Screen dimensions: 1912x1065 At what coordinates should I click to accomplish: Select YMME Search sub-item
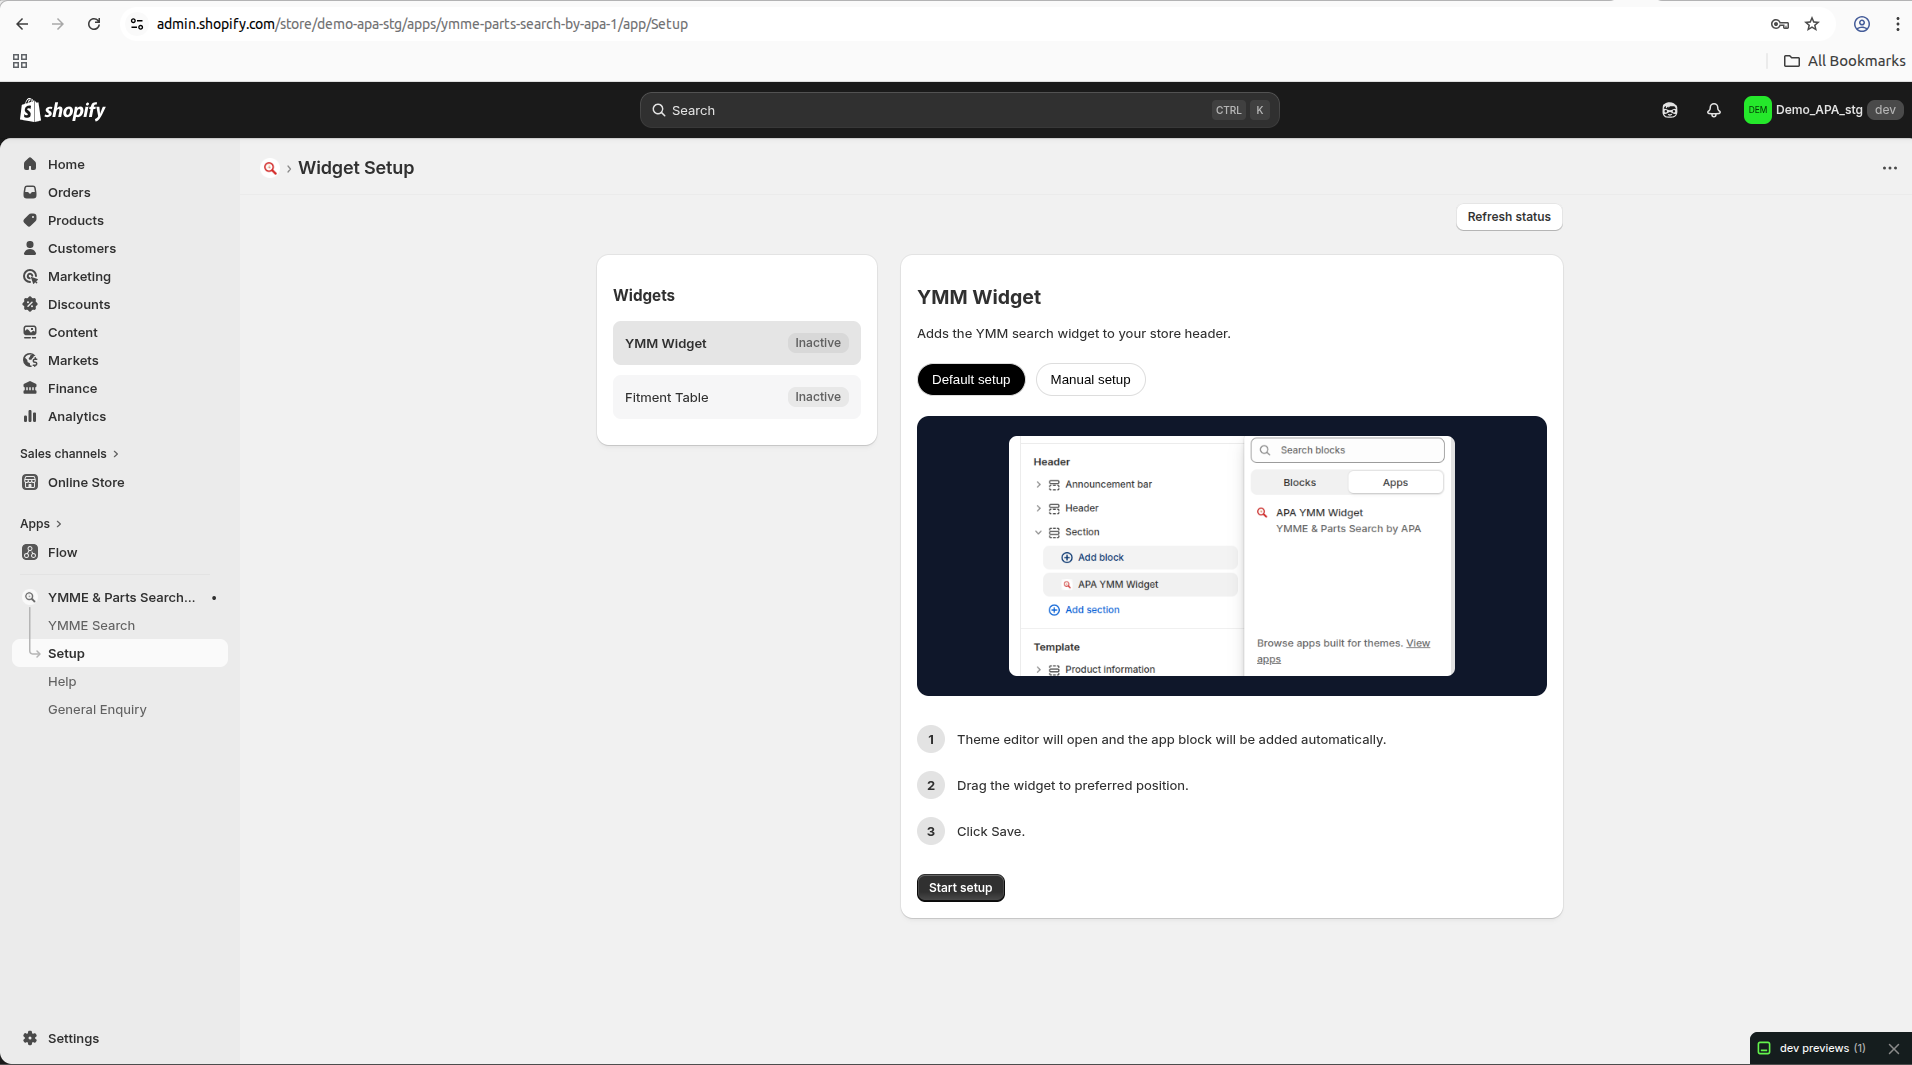point(91,625)
